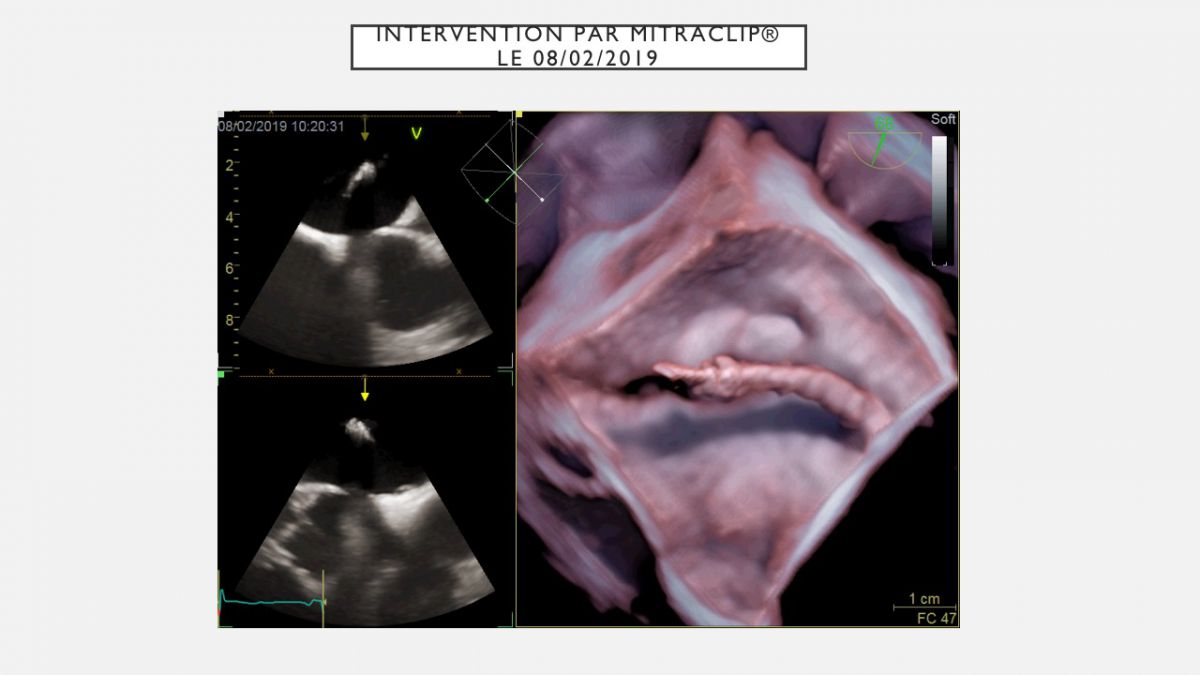Screen dimensions: 1200x675
Task: Click the "1 cm" scale label
Action: click(x=924, y=599)
